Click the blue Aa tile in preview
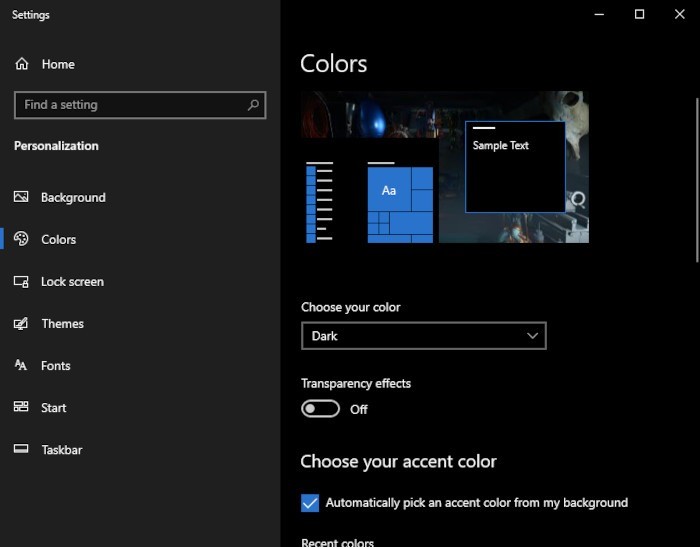The height and width of the screenshot is (547, 700). click(389, 190)
